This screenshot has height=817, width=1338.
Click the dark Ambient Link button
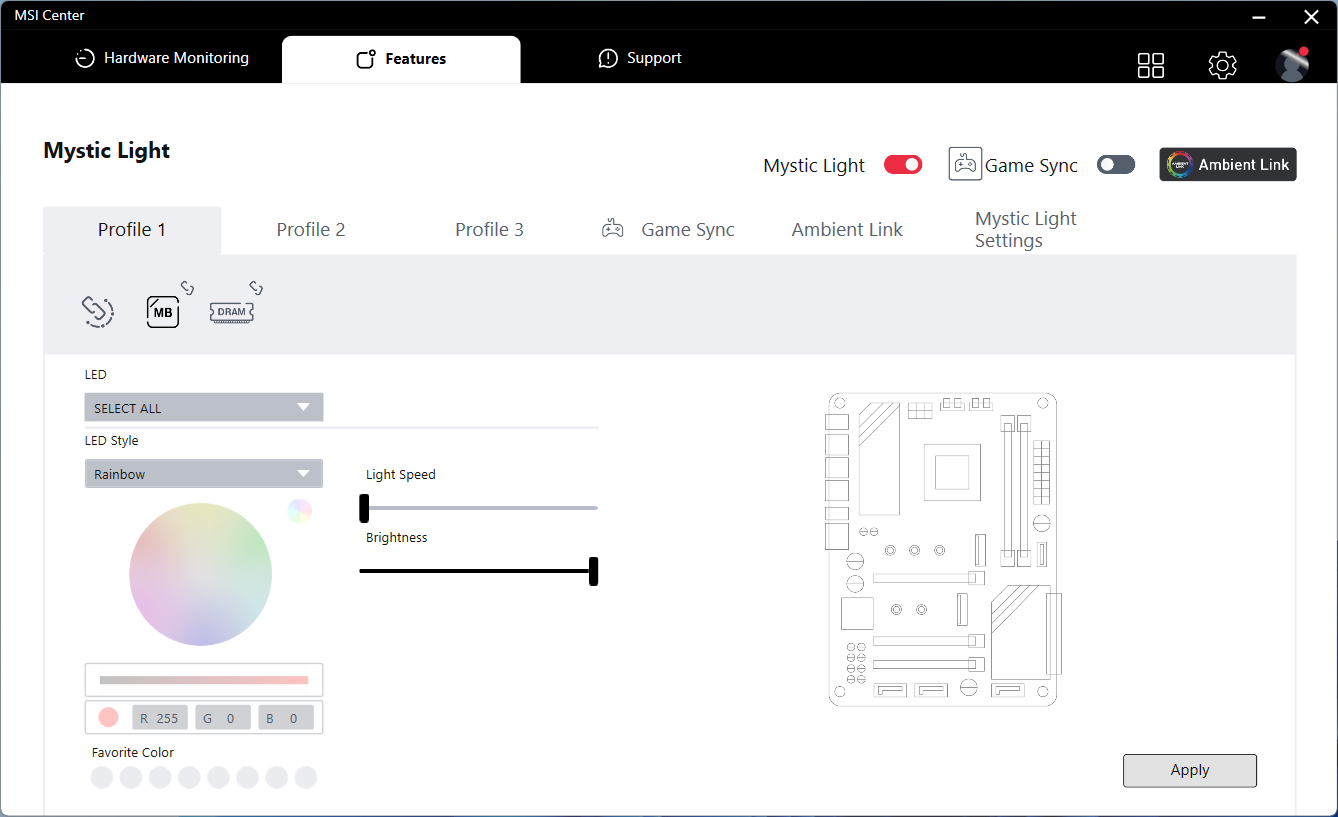1228,165
